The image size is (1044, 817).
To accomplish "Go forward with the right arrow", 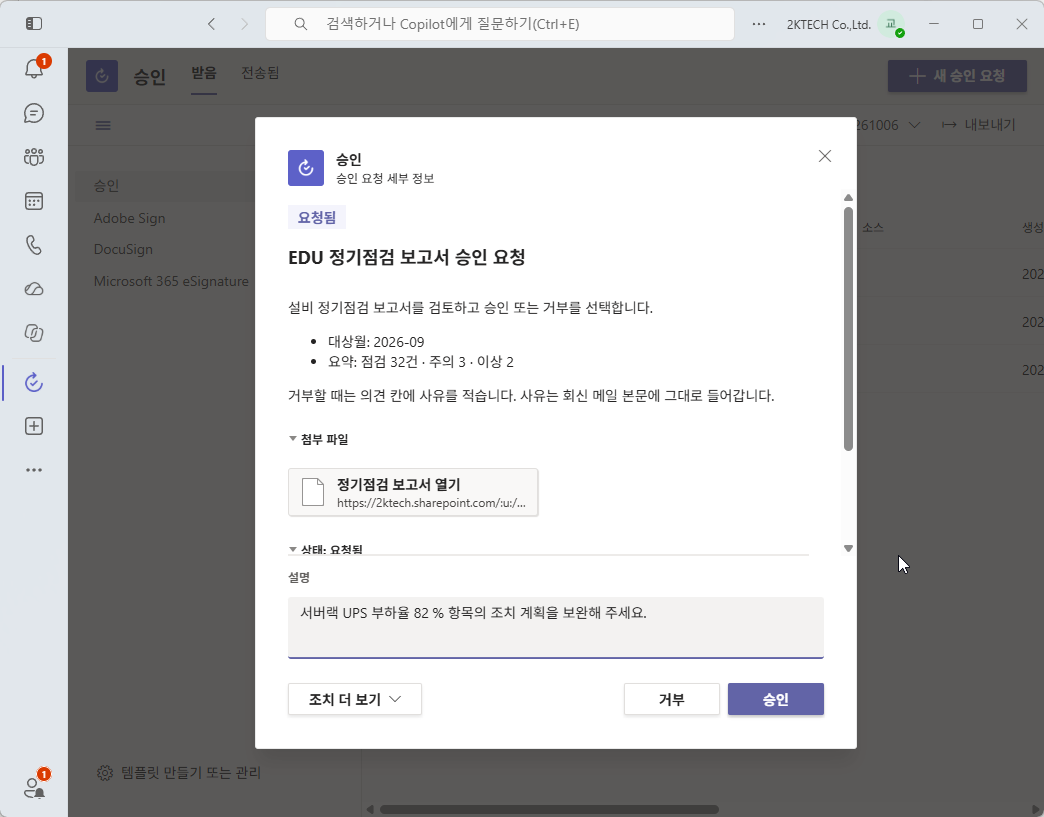I will (x=244, y=24).
